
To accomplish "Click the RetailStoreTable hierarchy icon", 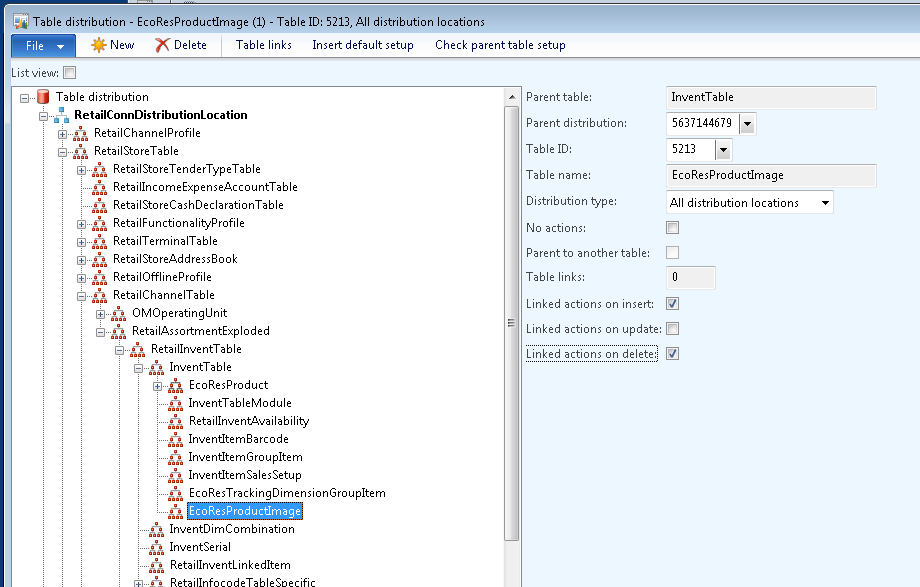I will pos(80,151).
